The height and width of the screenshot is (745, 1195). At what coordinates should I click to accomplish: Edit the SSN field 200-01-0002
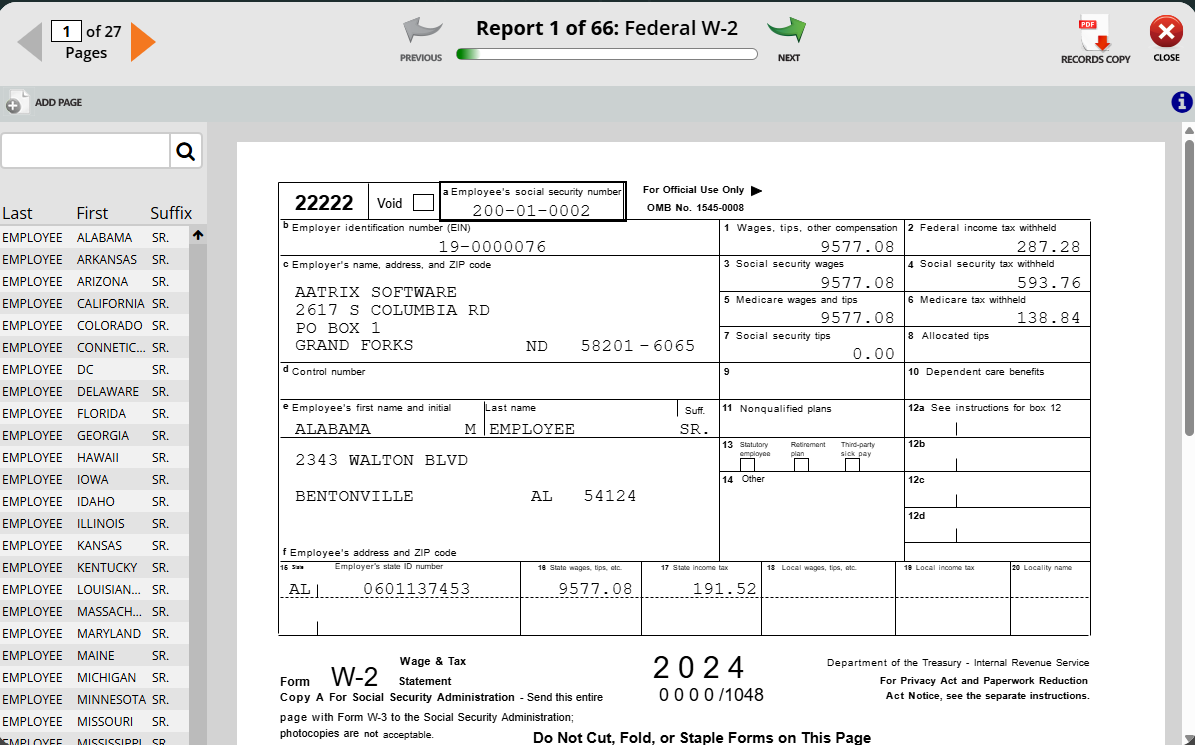[x=532, y=210]
